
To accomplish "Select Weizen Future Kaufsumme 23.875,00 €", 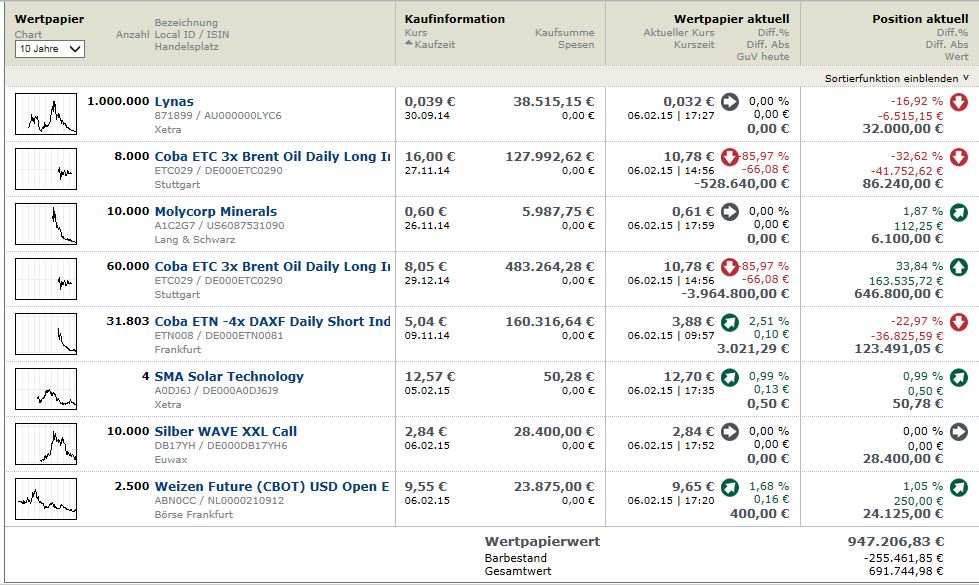I will [554, 486].
